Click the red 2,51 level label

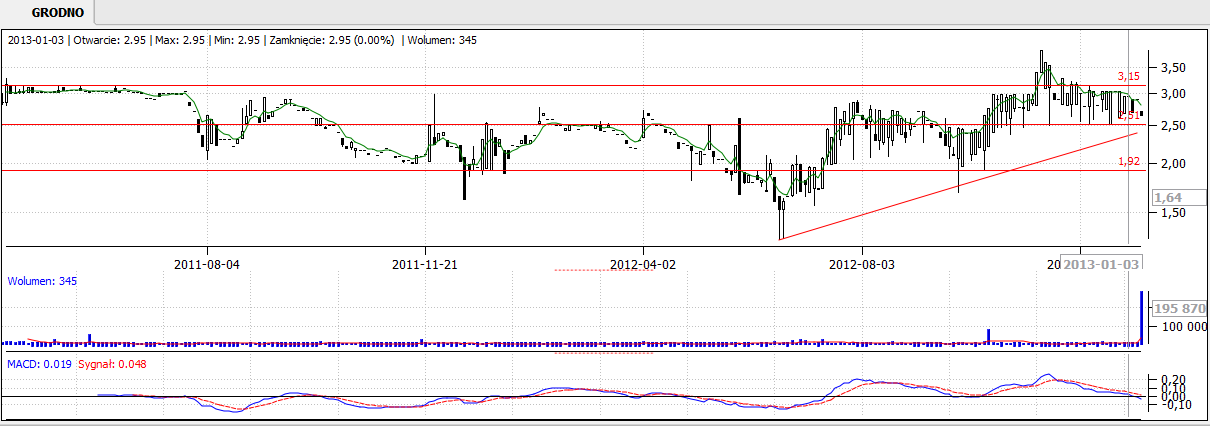click(x=1126, y=117)
